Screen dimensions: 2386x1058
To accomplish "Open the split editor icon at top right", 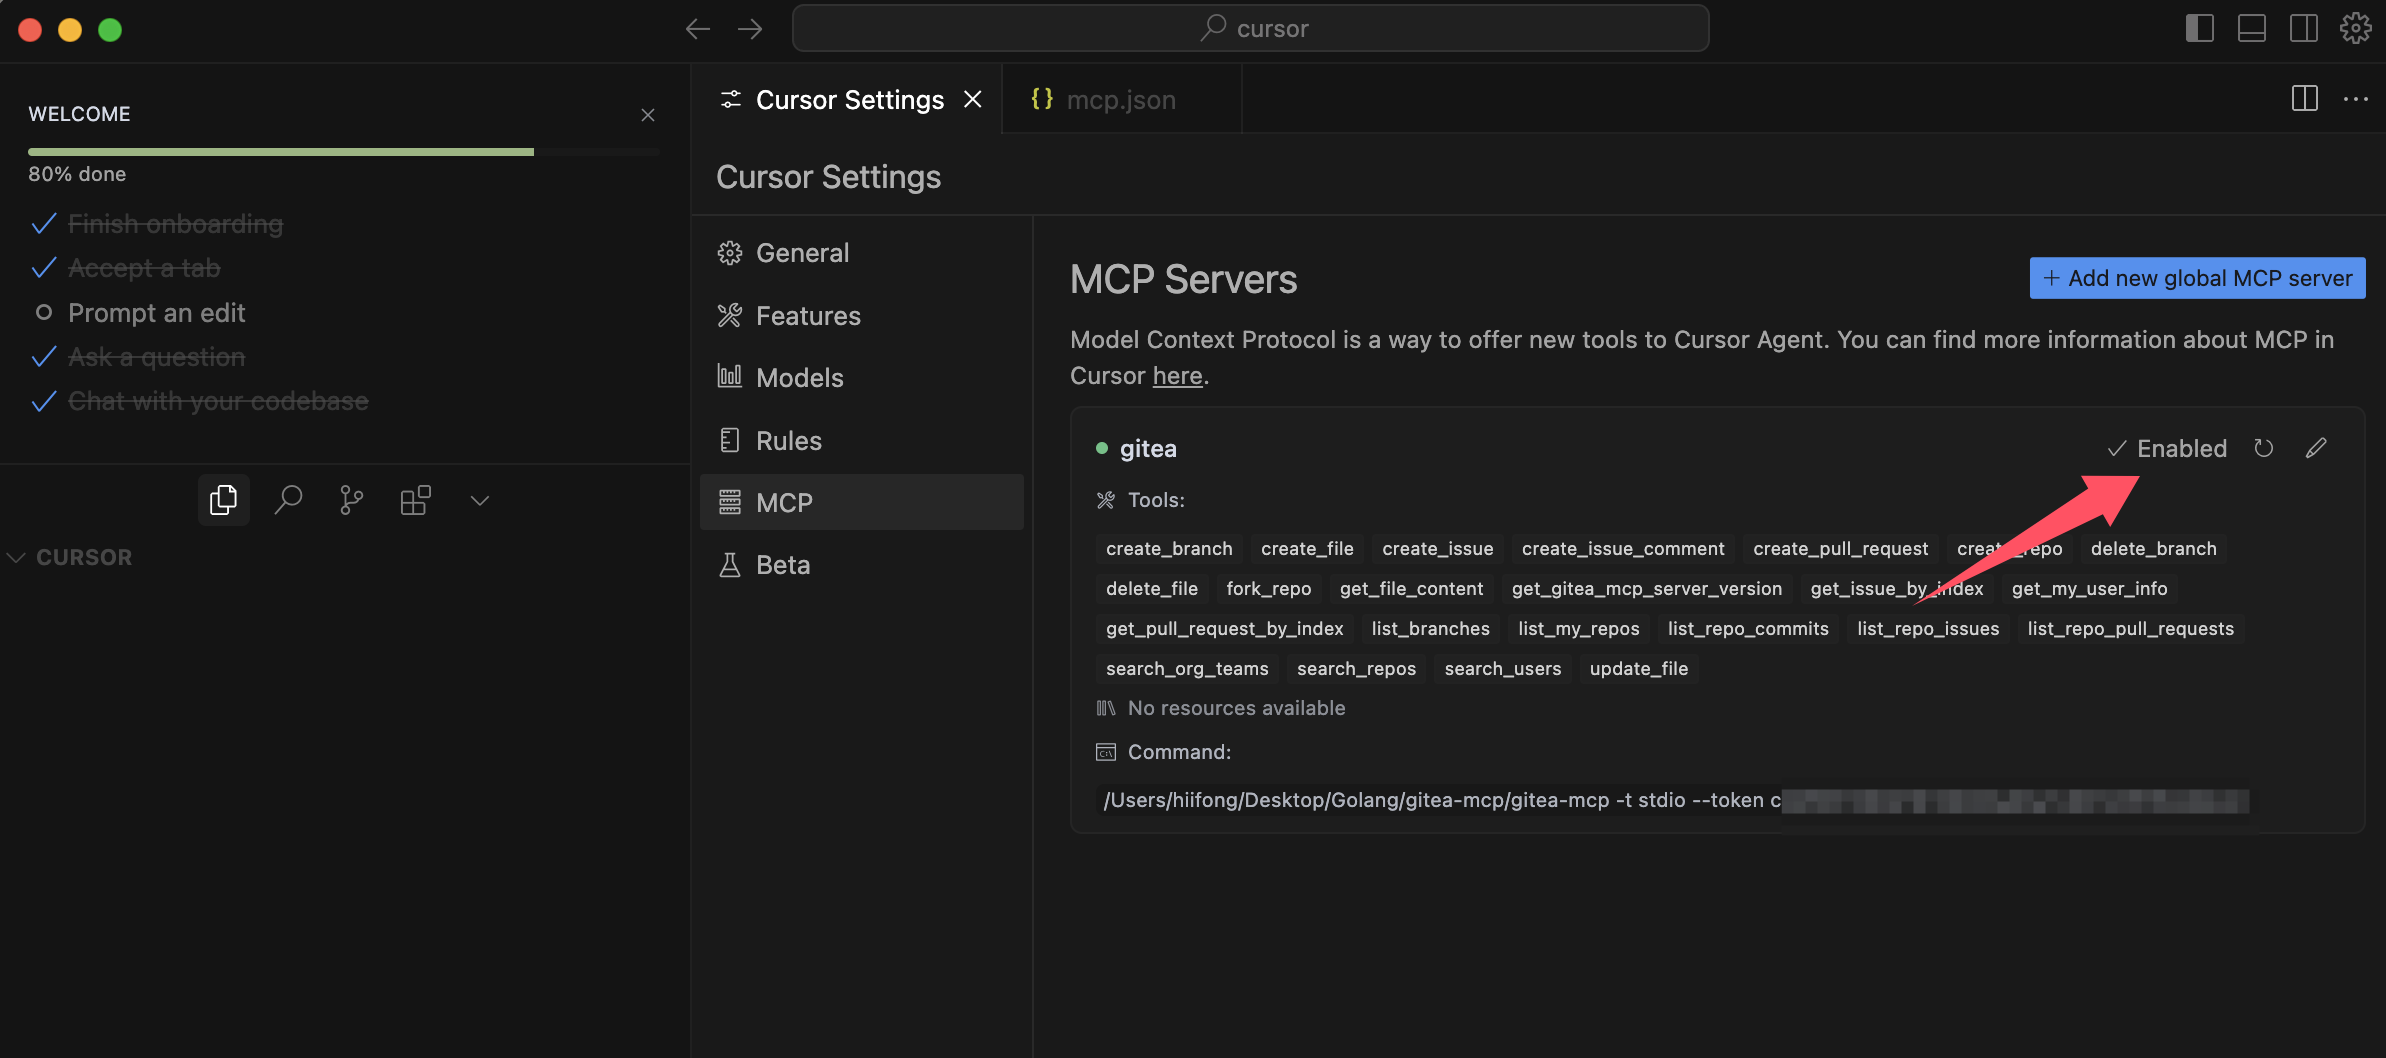I will coord(2305,98).
